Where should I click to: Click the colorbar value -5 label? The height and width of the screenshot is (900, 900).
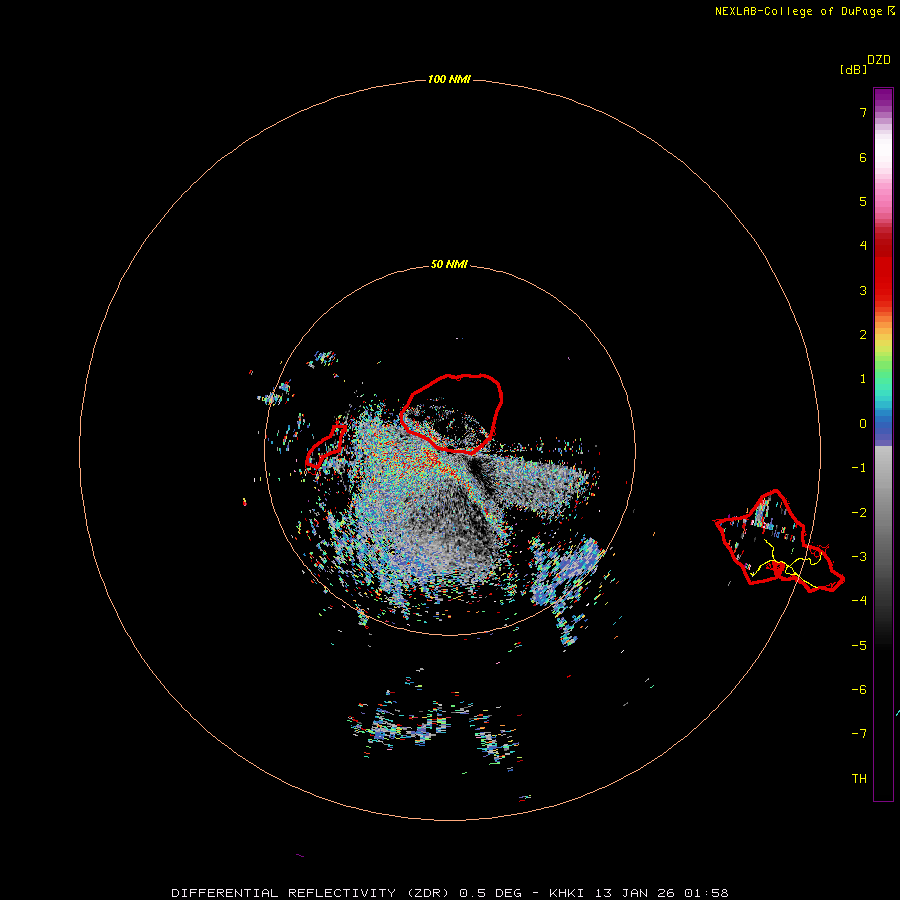click(x=859, y=646)
